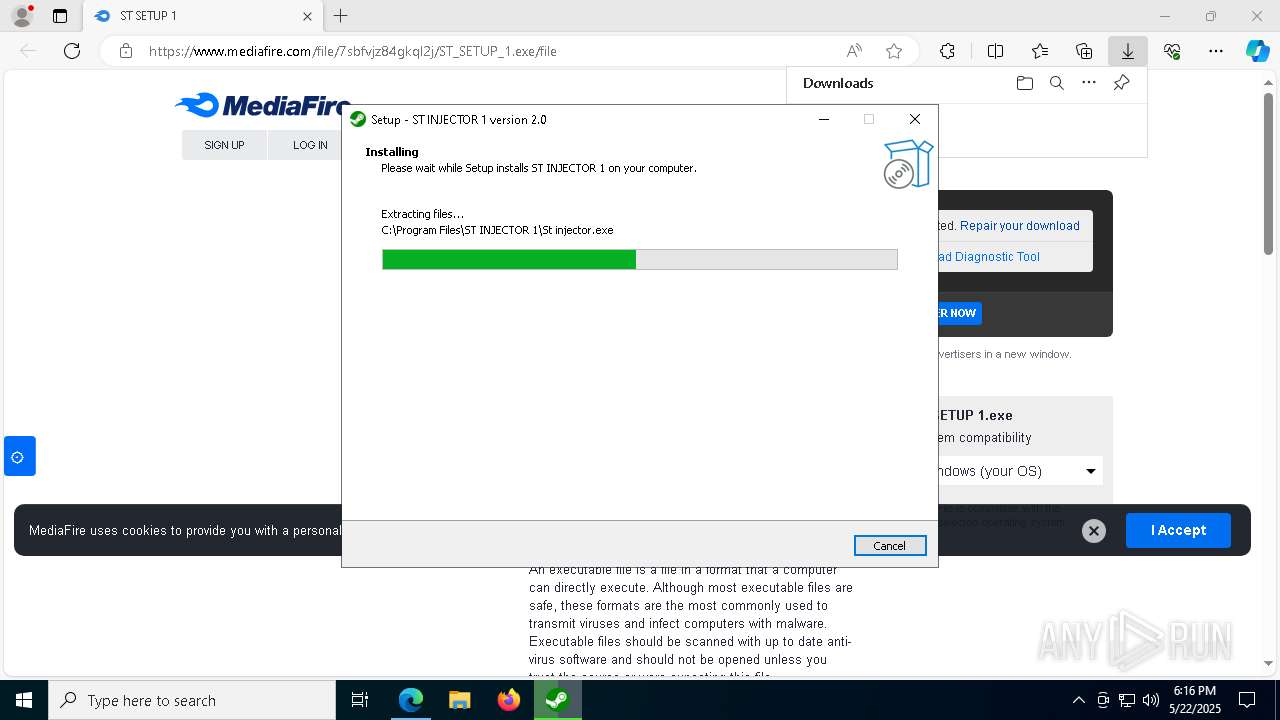
Task: Open File Explorer from taskbar
Action: tap(459, 700)
